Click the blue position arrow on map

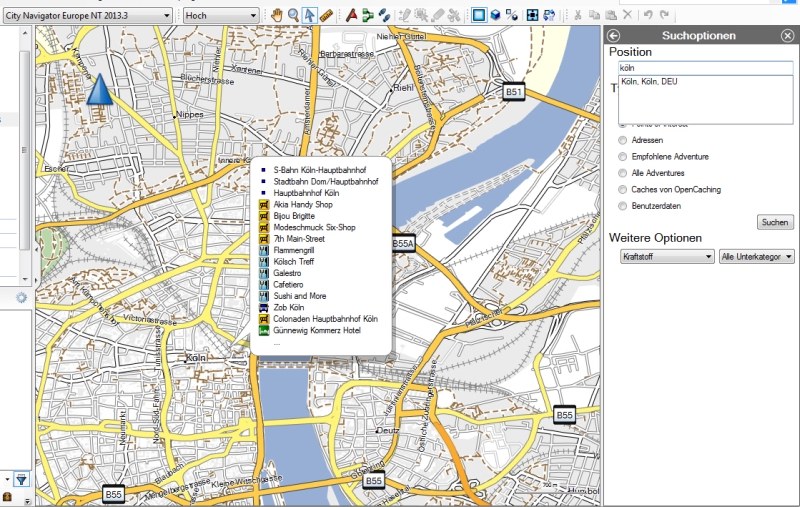(x=97, y=90)
